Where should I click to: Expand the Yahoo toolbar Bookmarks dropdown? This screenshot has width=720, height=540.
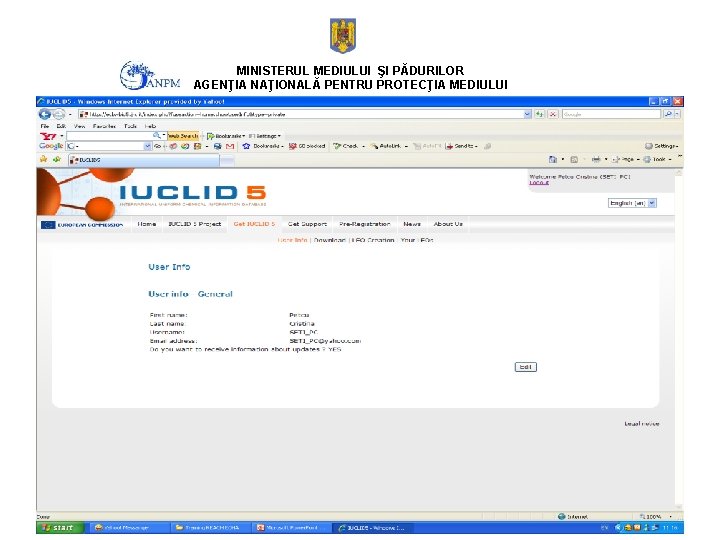click(244, 136)
